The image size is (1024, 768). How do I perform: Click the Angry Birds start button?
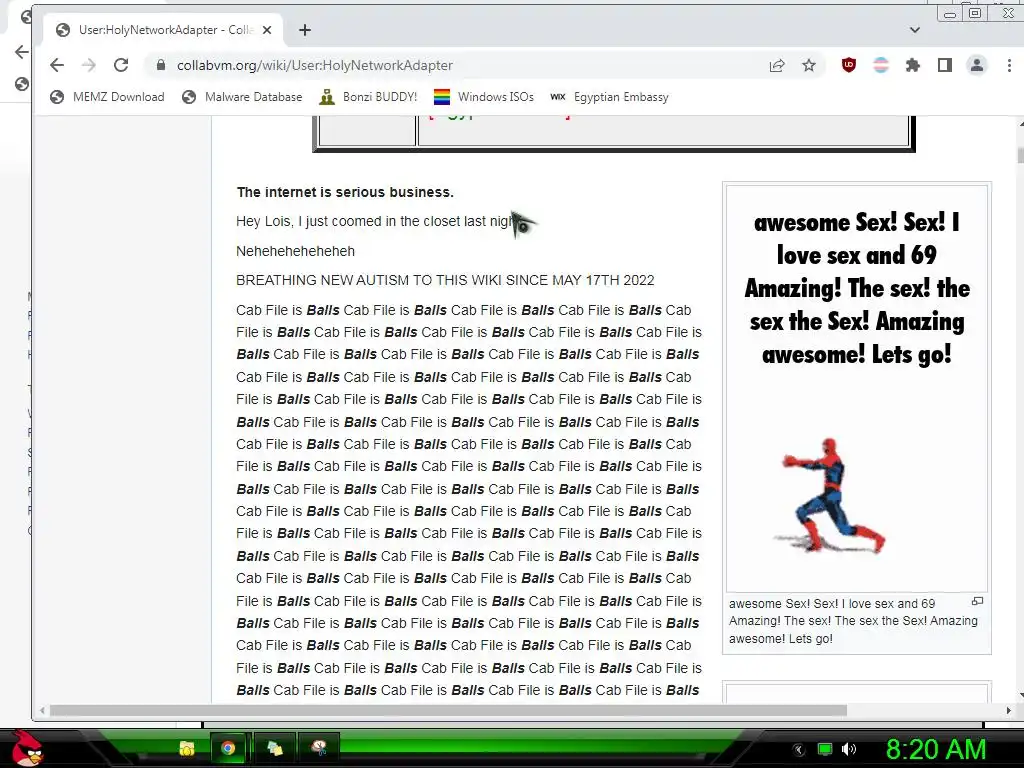point(27,748)
